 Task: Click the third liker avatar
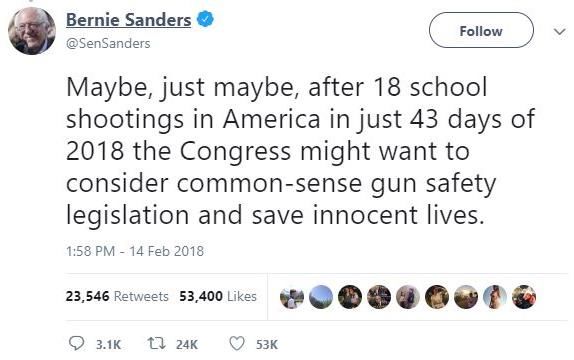coord(350,297)
